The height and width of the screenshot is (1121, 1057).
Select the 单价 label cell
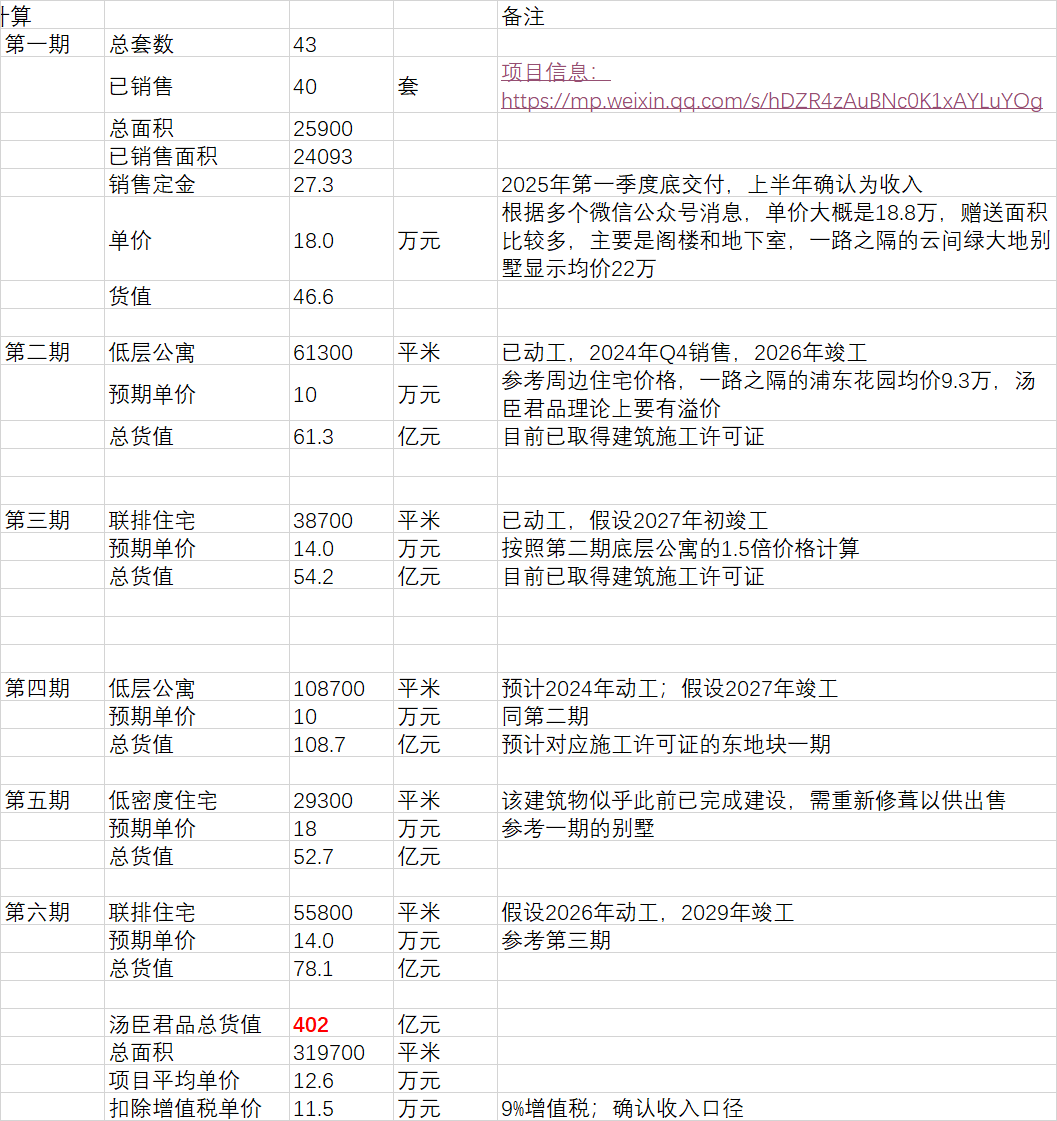(197, 239)
